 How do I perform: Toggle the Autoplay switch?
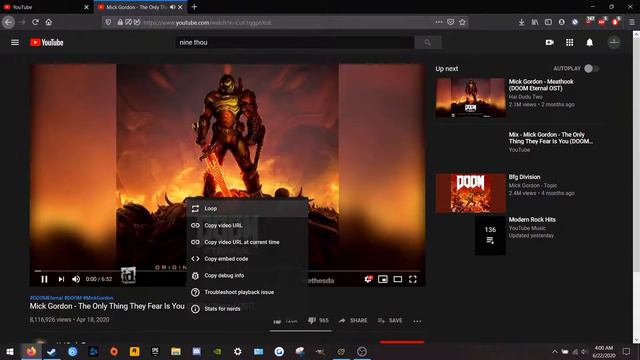tap(591, 69)
